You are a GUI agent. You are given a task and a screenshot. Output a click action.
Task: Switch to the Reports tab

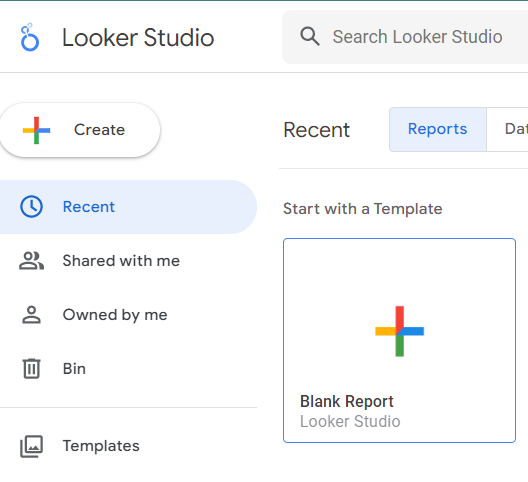pos(437,129)
